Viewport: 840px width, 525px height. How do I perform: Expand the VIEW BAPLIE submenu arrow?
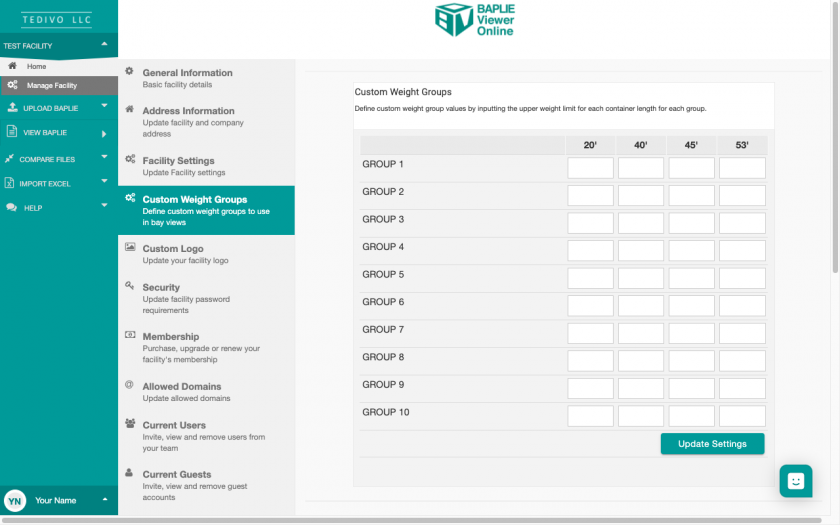[x=104, y=134]
